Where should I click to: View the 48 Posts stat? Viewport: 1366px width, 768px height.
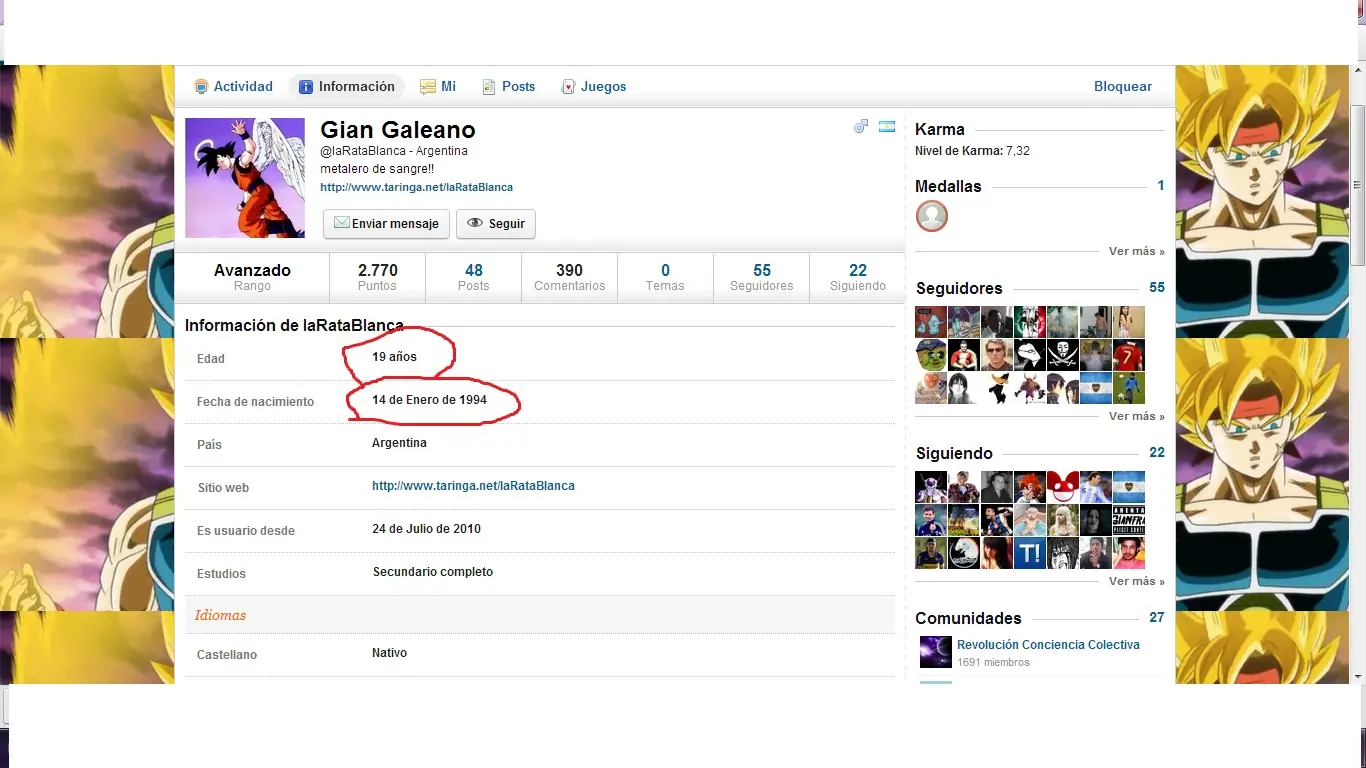tap(473, 277)
